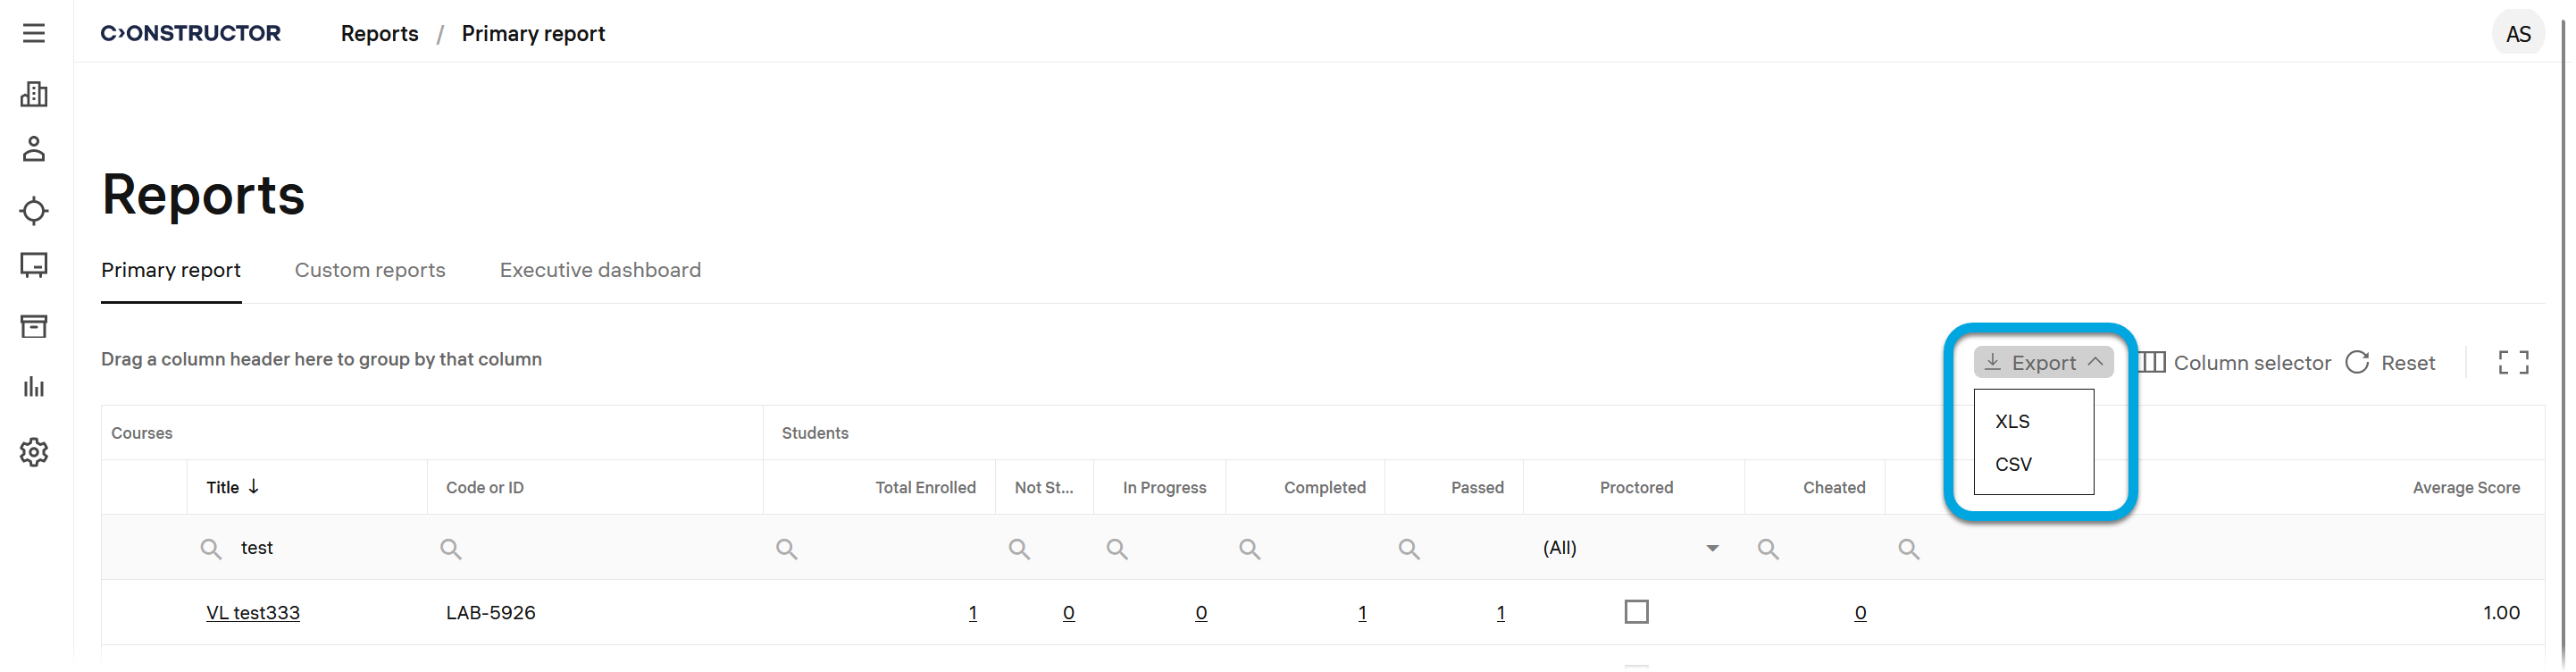This screenshot has height=672, width=2576.
Task: Open the VL test333 course link
Action: pyautogui.click(x=253, y=613)
